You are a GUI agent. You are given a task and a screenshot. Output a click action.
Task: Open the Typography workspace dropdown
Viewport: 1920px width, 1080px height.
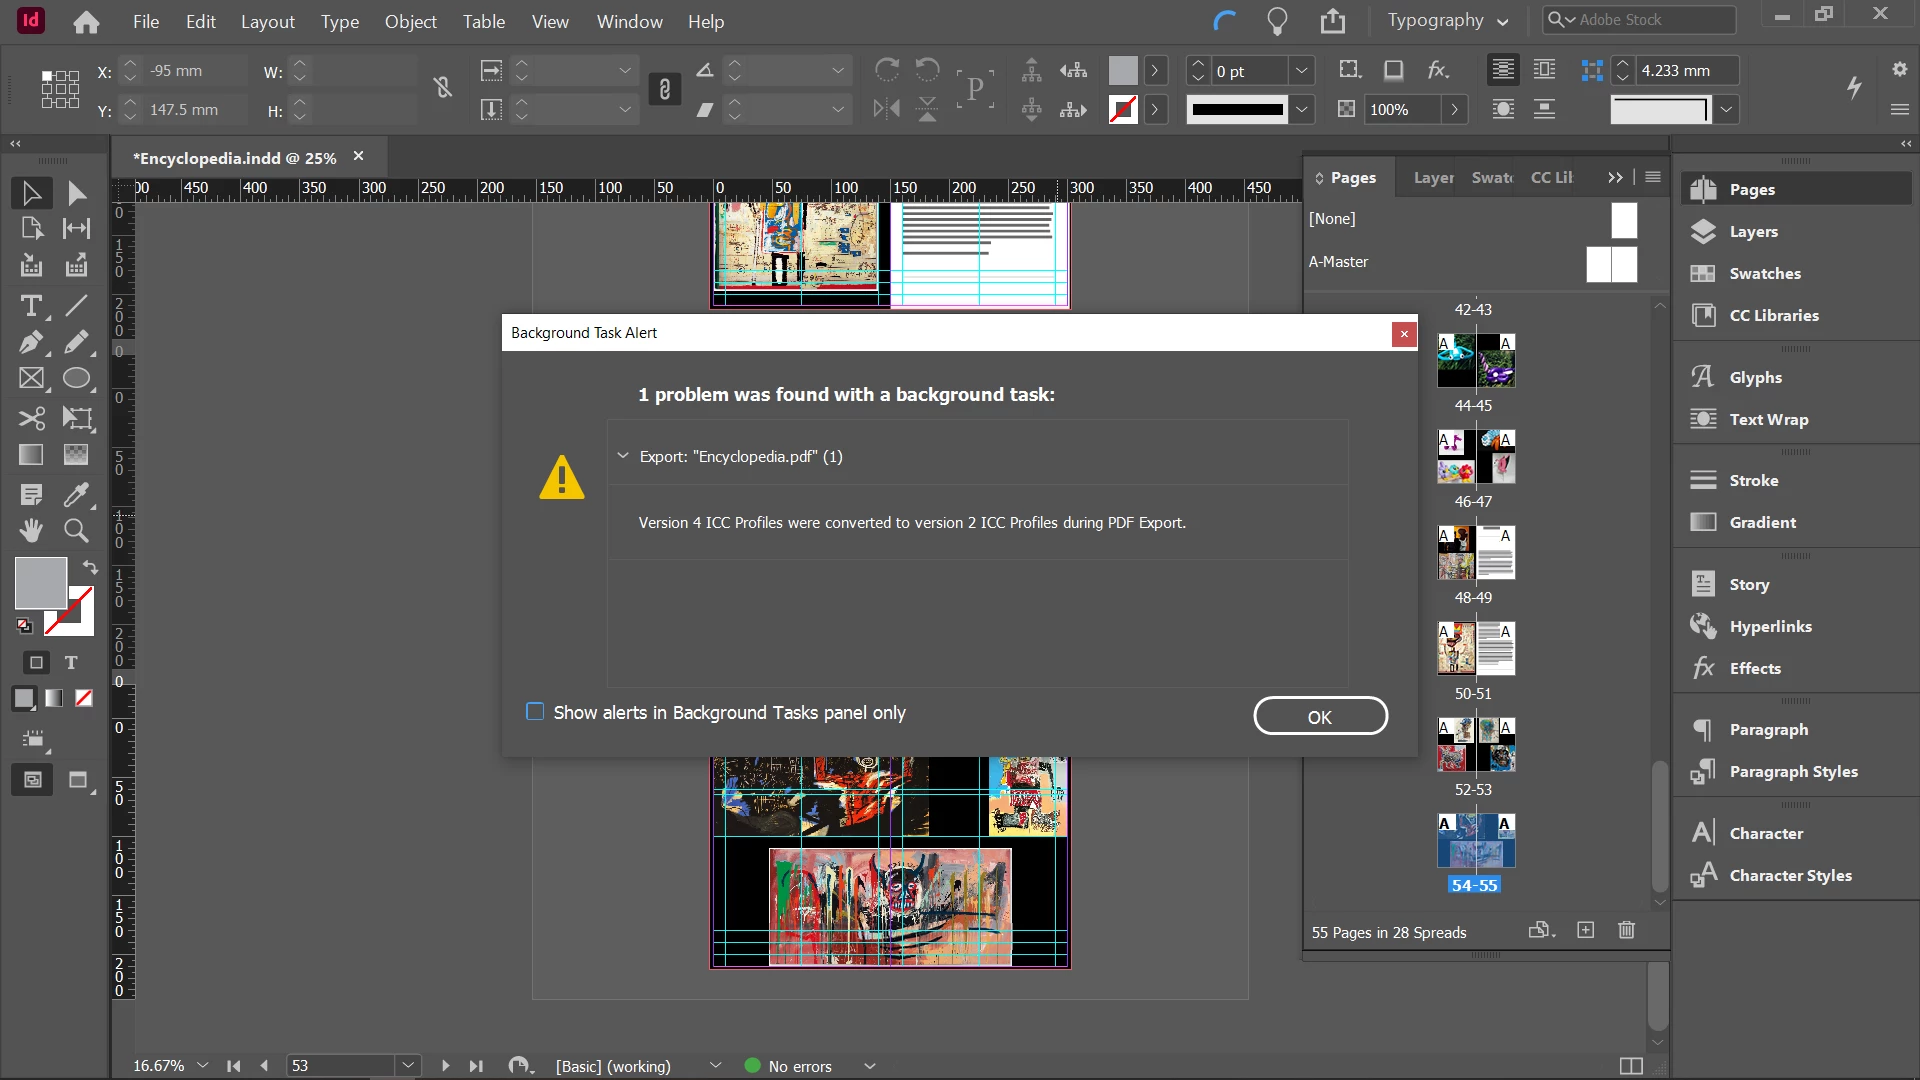1447,21
